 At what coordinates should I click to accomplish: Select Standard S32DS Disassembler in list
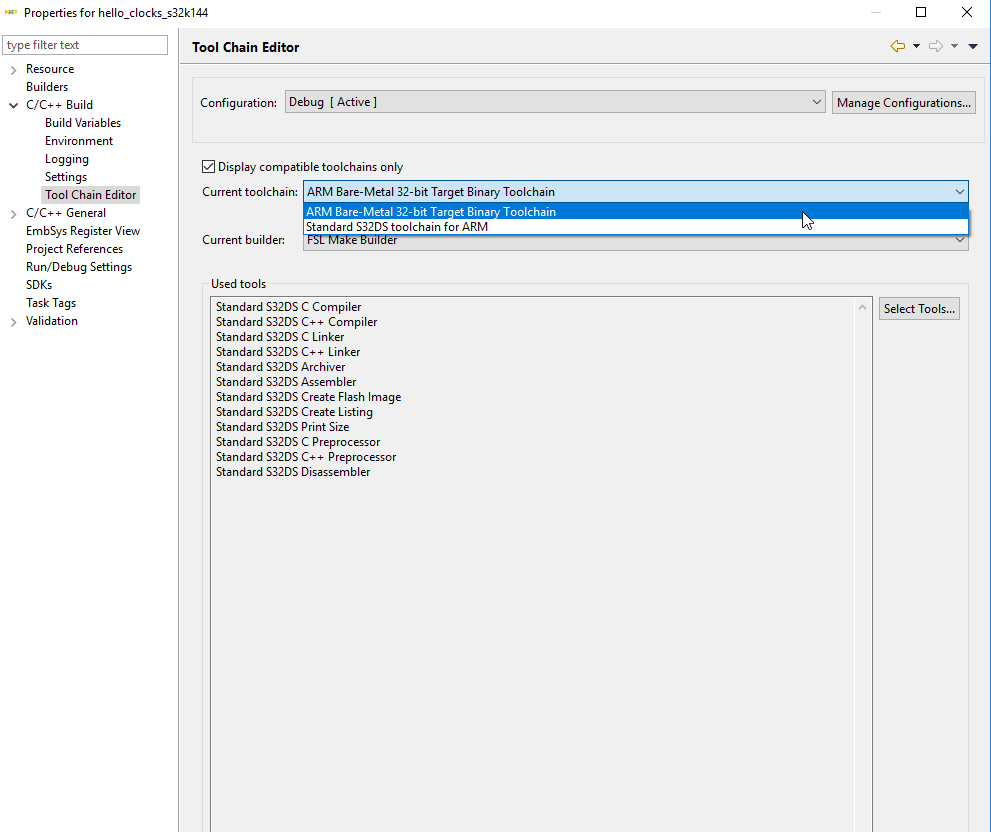click(x=293, y=472)
